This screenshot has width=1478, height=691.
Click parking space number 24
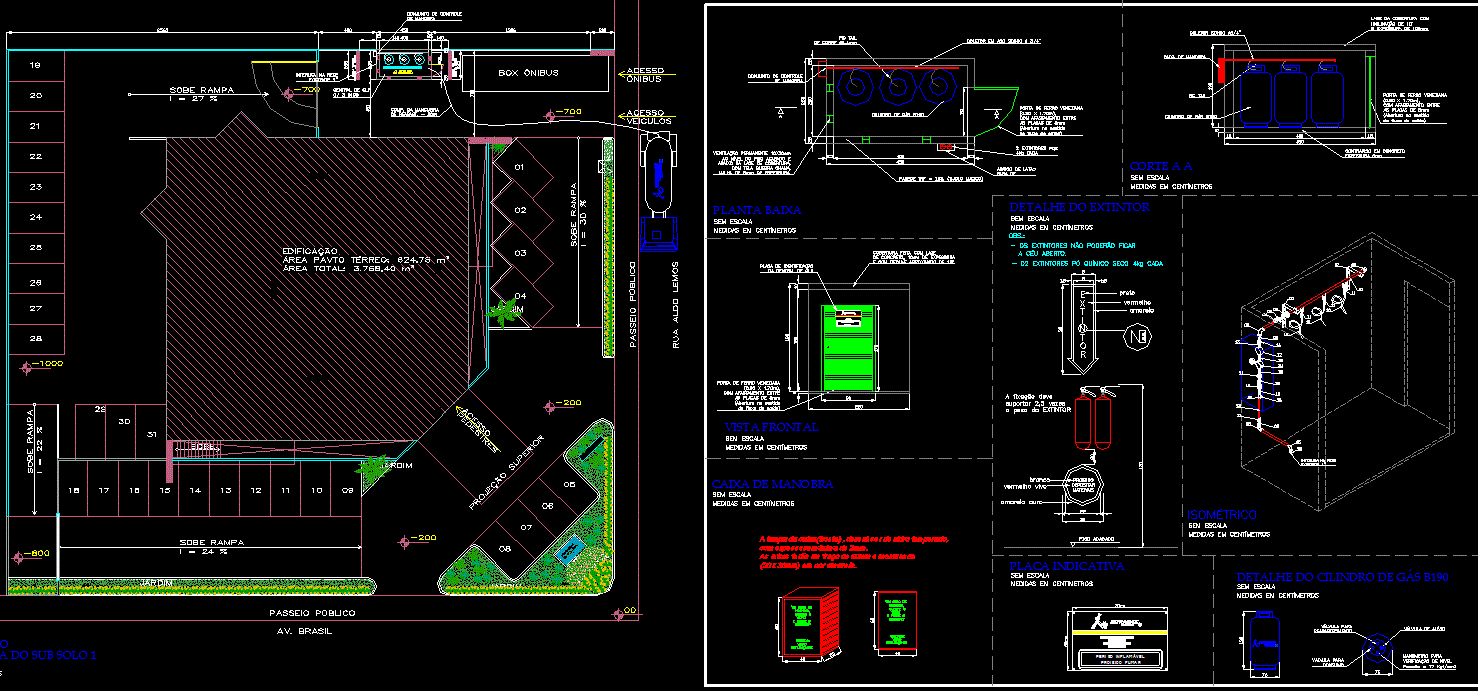coord(35,217)
